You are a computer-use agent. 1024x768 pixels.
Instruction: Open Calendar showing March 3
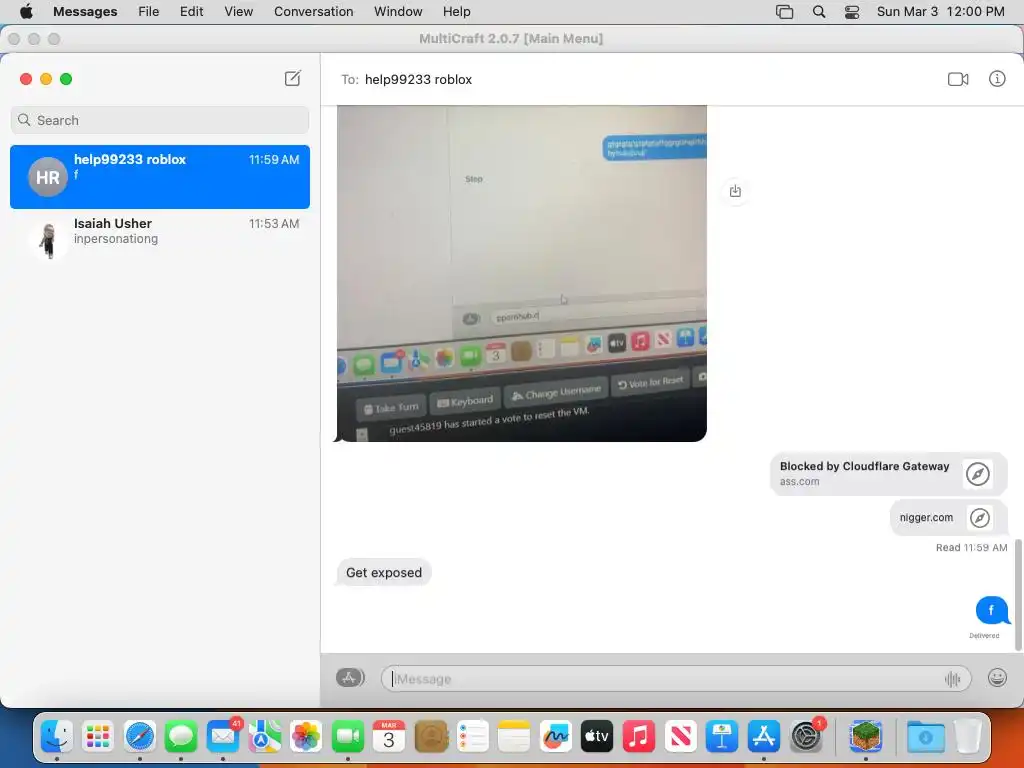click(x=389, y=737)
